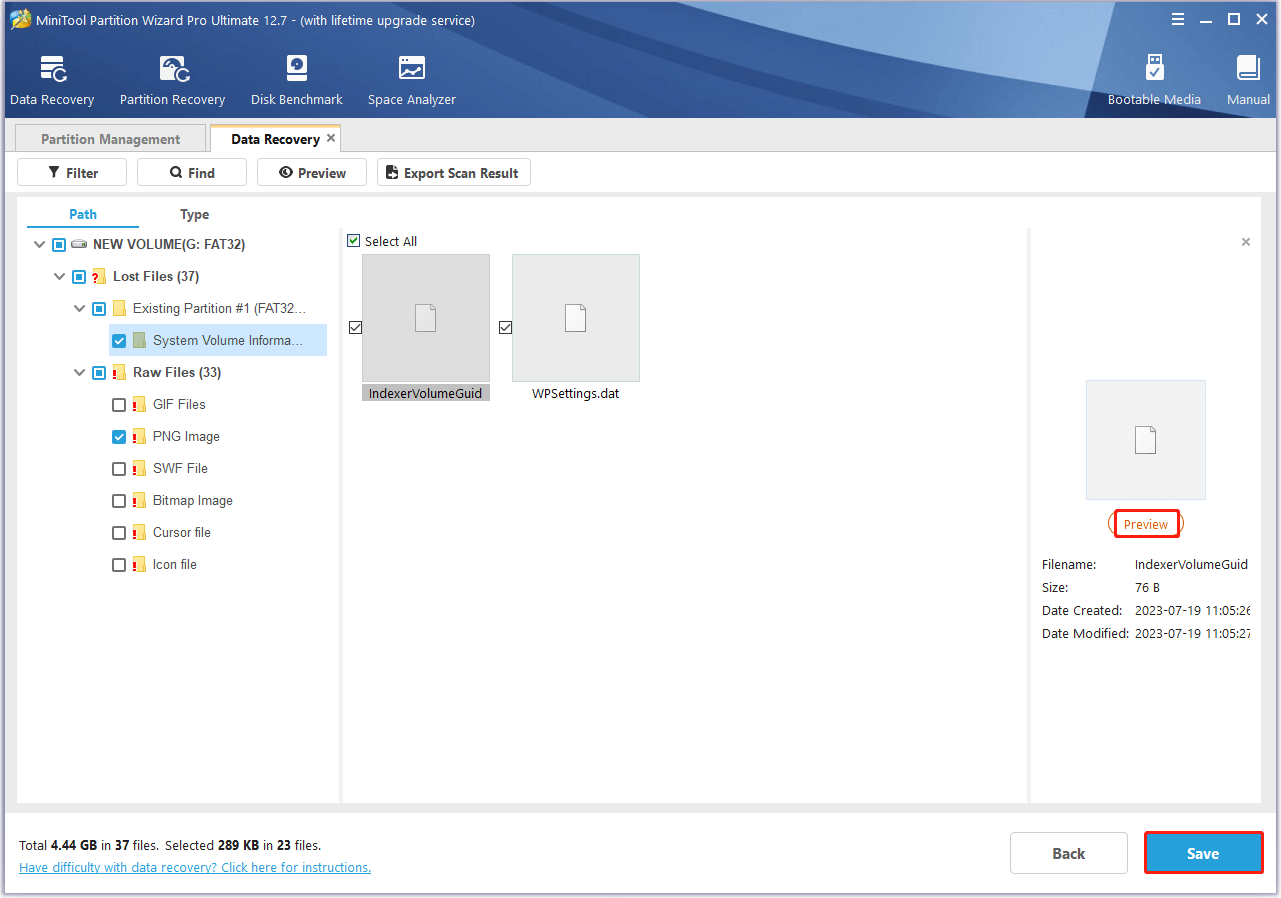This screenshot has height=898, width=1281.
Task: Click the System Volume Information folder icon
Action: 139,340
